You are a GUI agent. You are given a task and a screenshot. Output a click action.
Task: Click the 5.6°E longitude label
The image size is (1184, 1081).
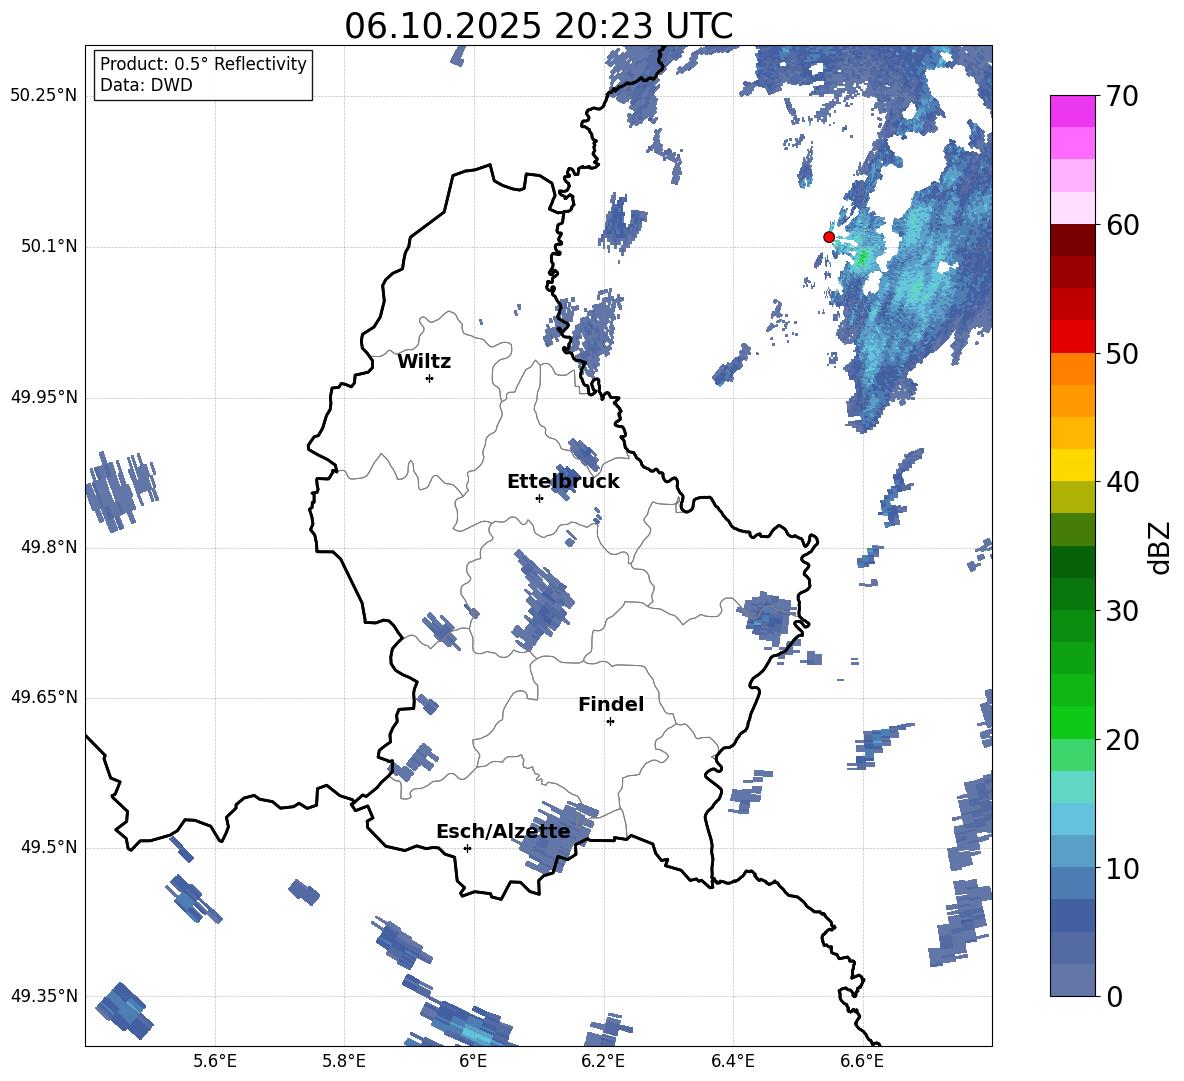pos(215,1061)
